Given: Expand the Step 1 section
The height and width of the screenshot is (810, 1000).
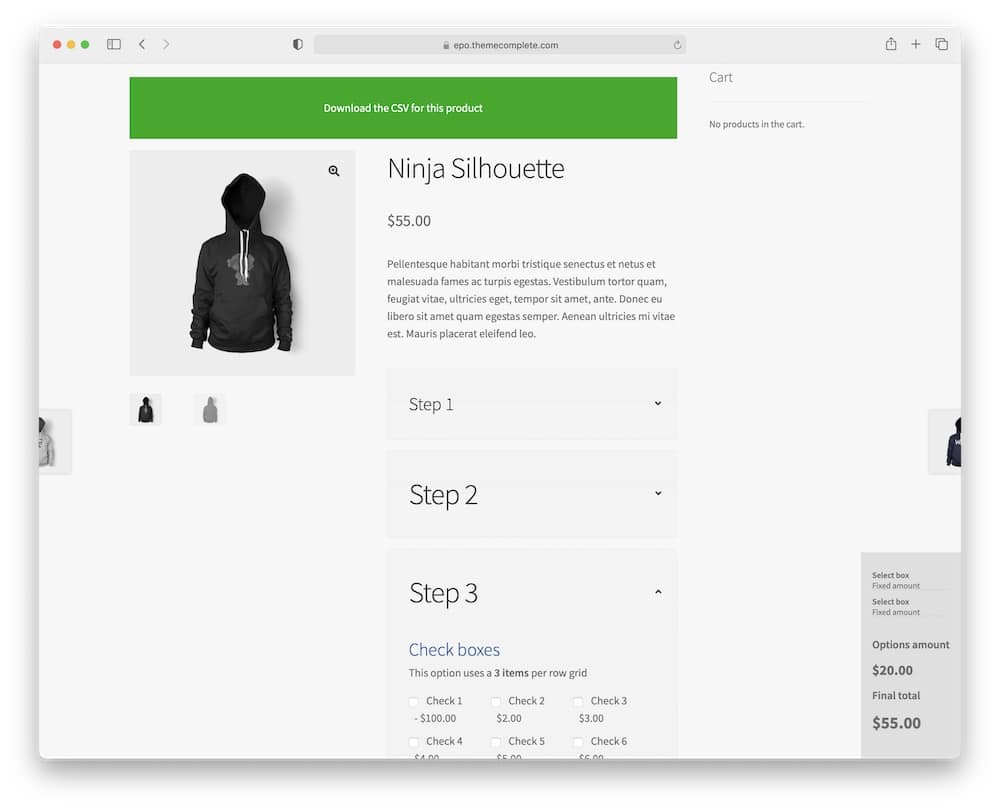Looking at the screenshot, I should click(532, 404).
